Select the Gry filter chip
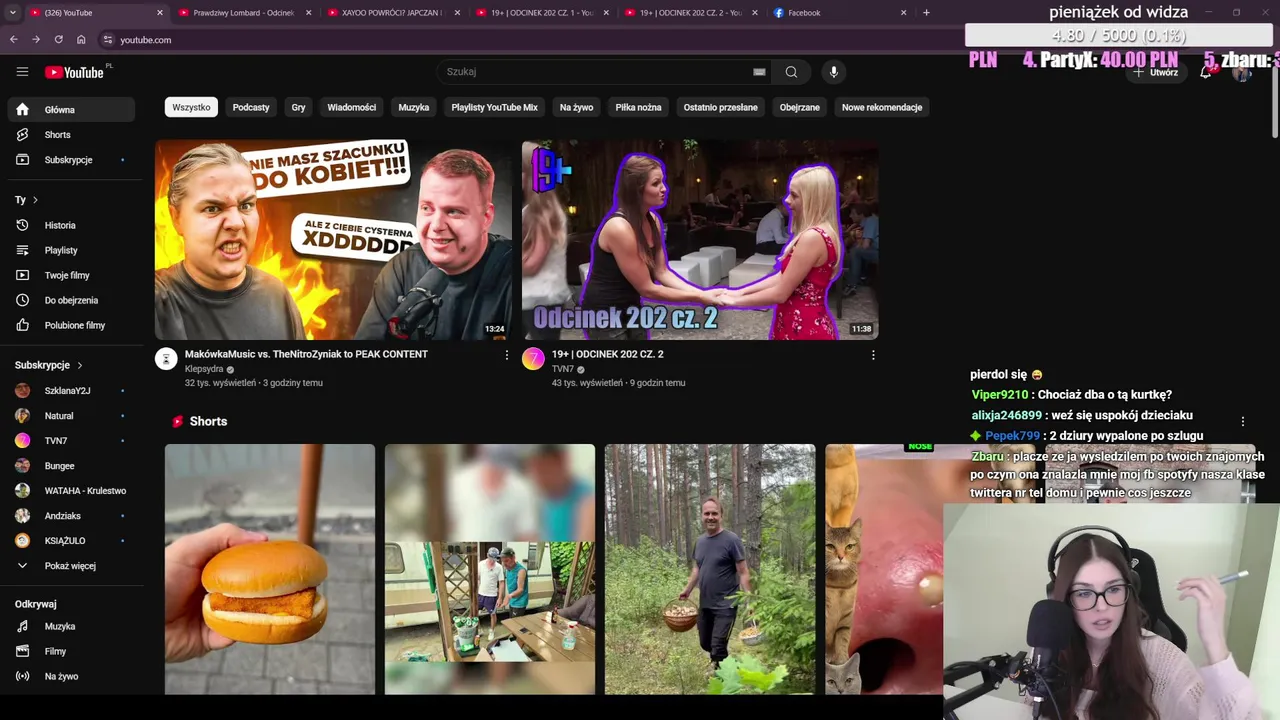Screen dimensions: 1280x720 [298, 107]
